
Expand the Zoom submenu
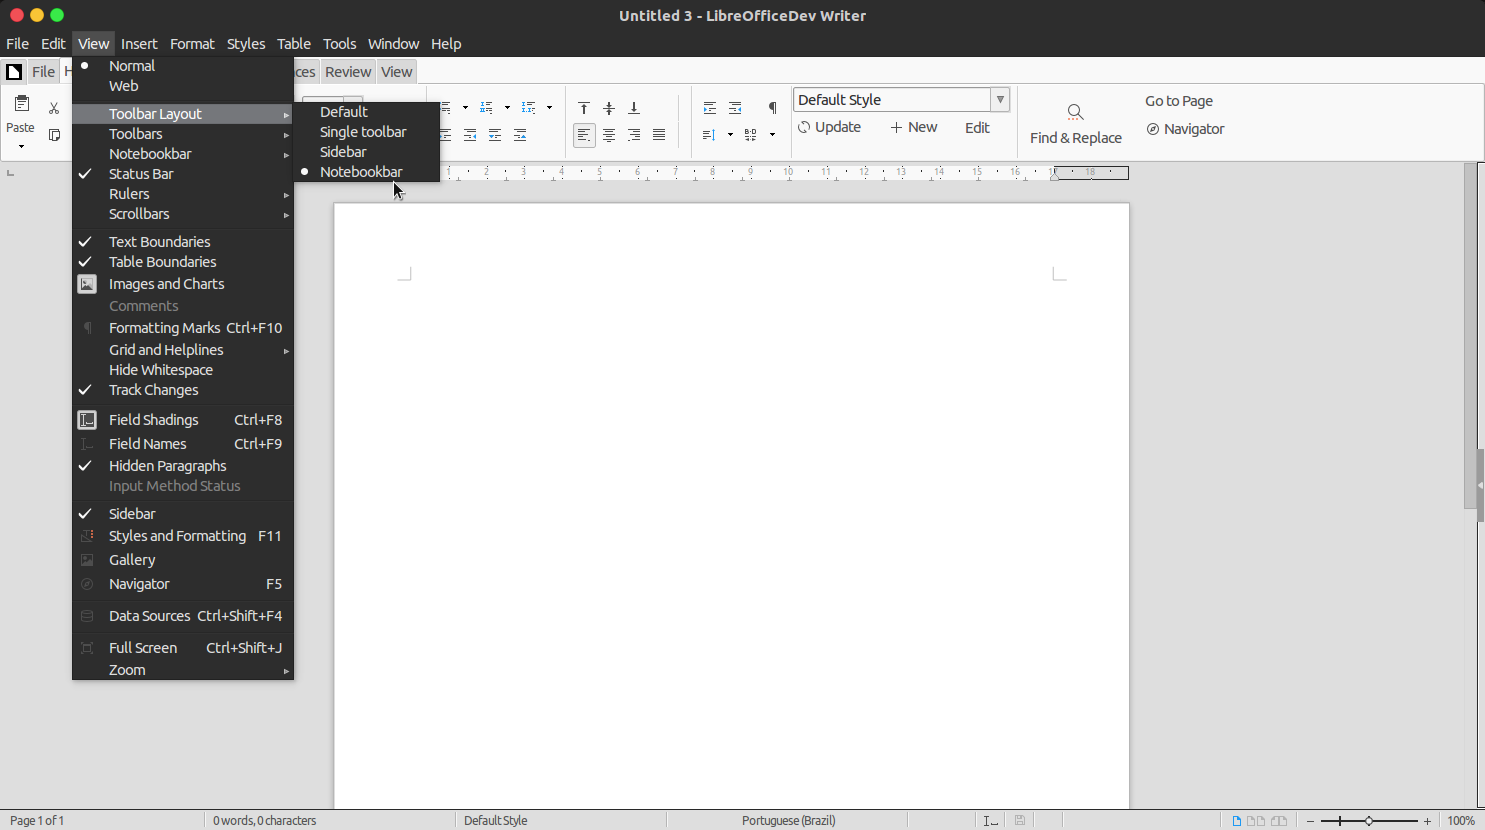127,669
